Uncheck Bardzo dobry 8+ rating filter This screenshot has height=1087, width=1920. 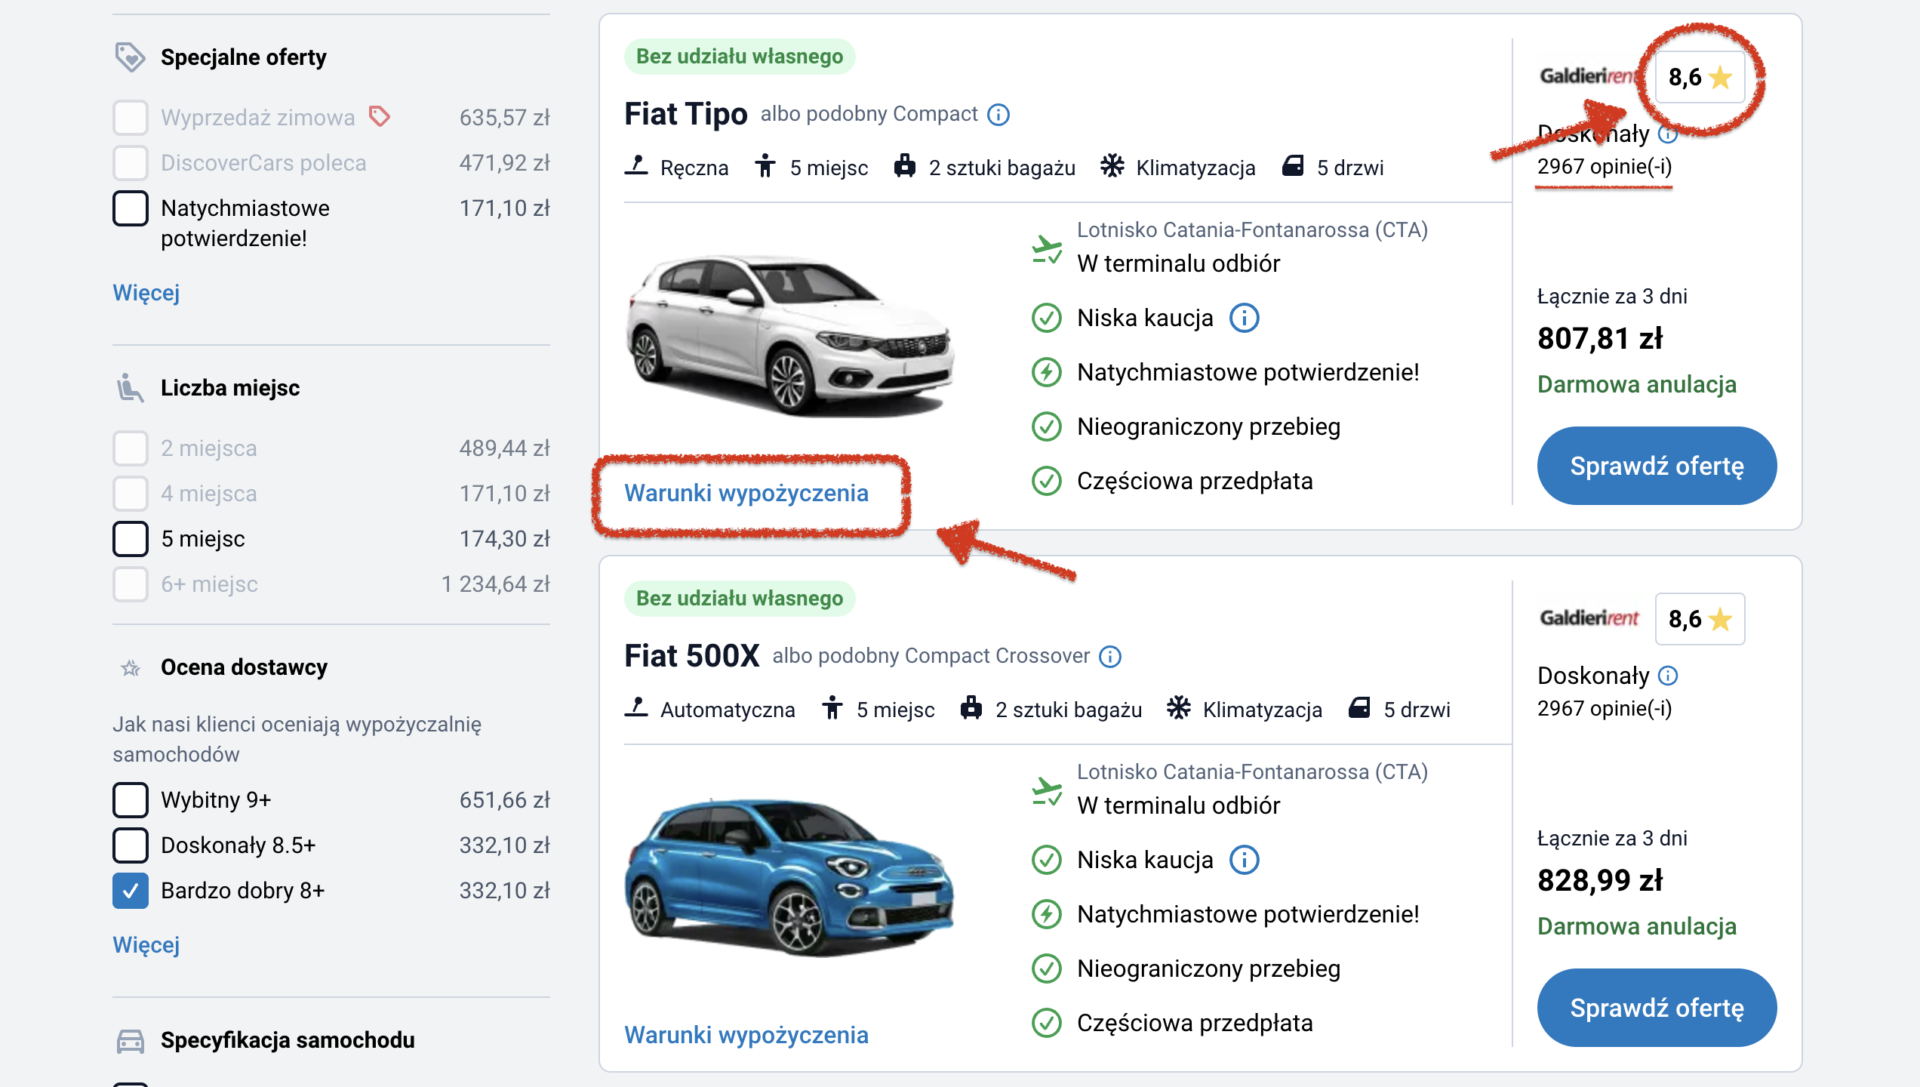(x=131, y=891)
